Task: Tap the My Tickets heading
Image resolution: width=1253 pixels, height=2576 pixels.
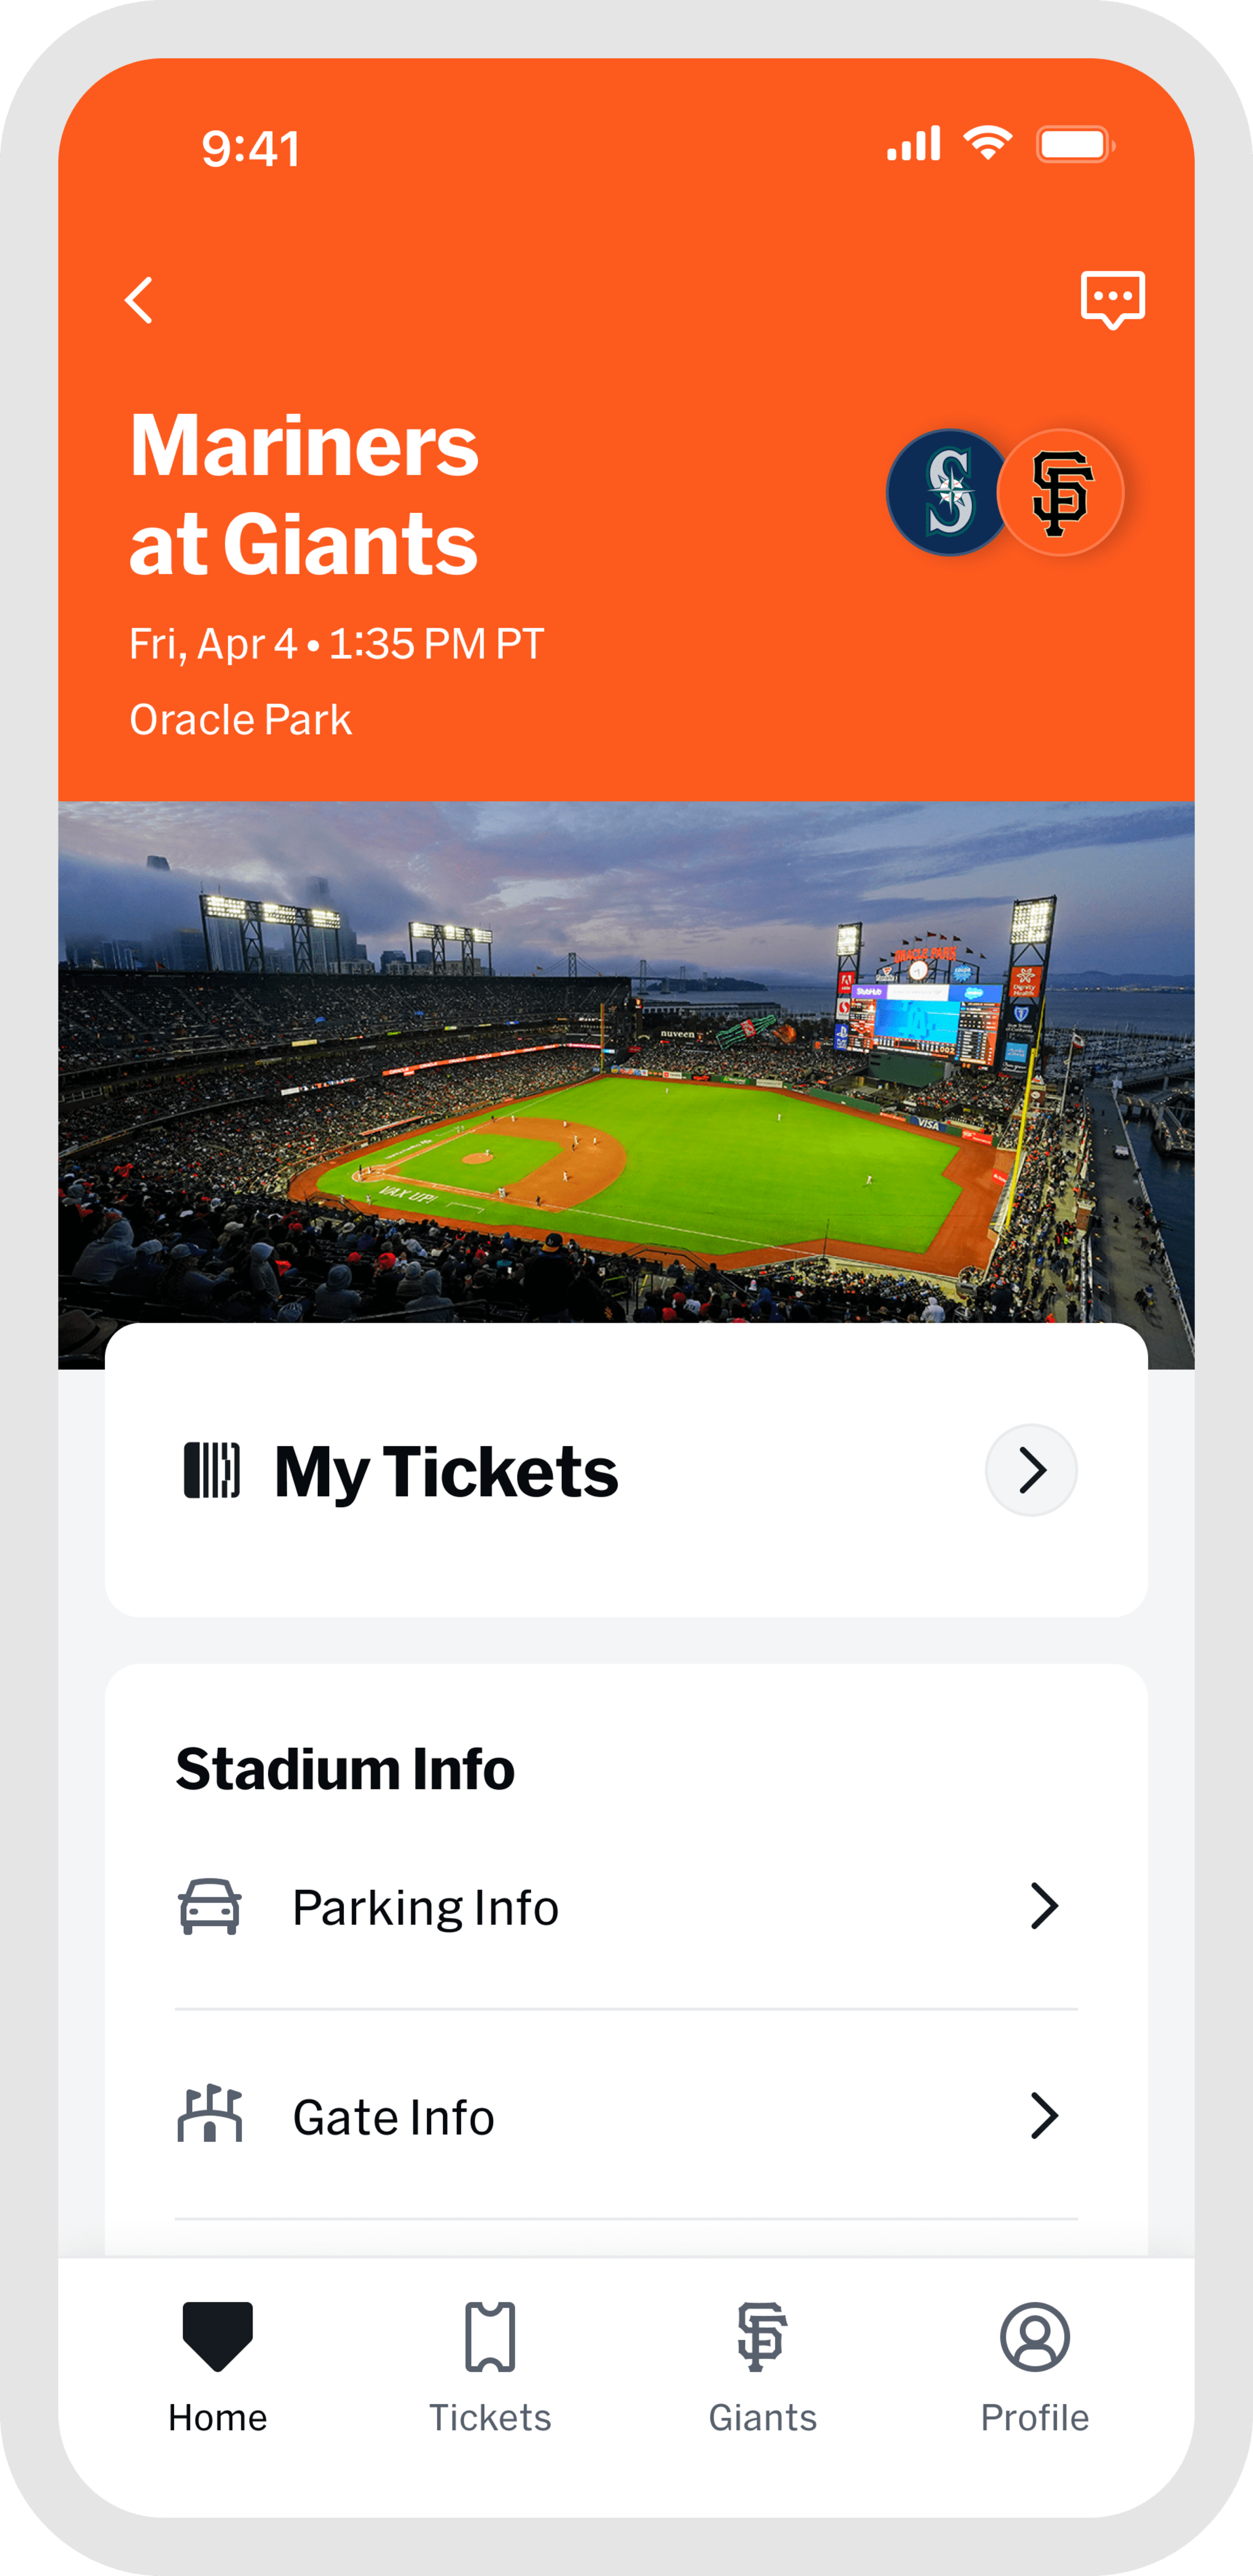Action: (446, 1472)
